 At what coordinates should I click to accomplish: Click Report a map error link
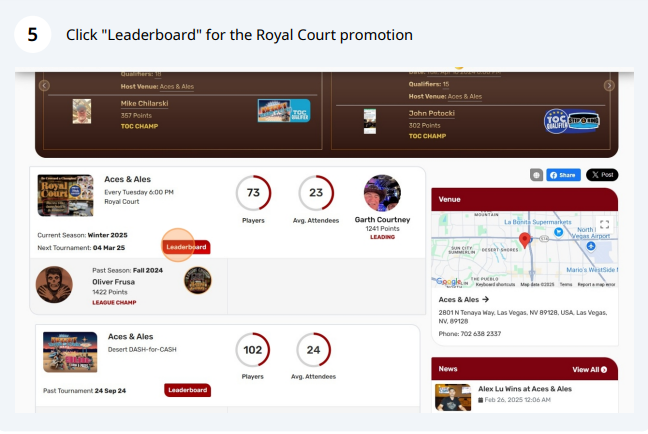[596, 284]
